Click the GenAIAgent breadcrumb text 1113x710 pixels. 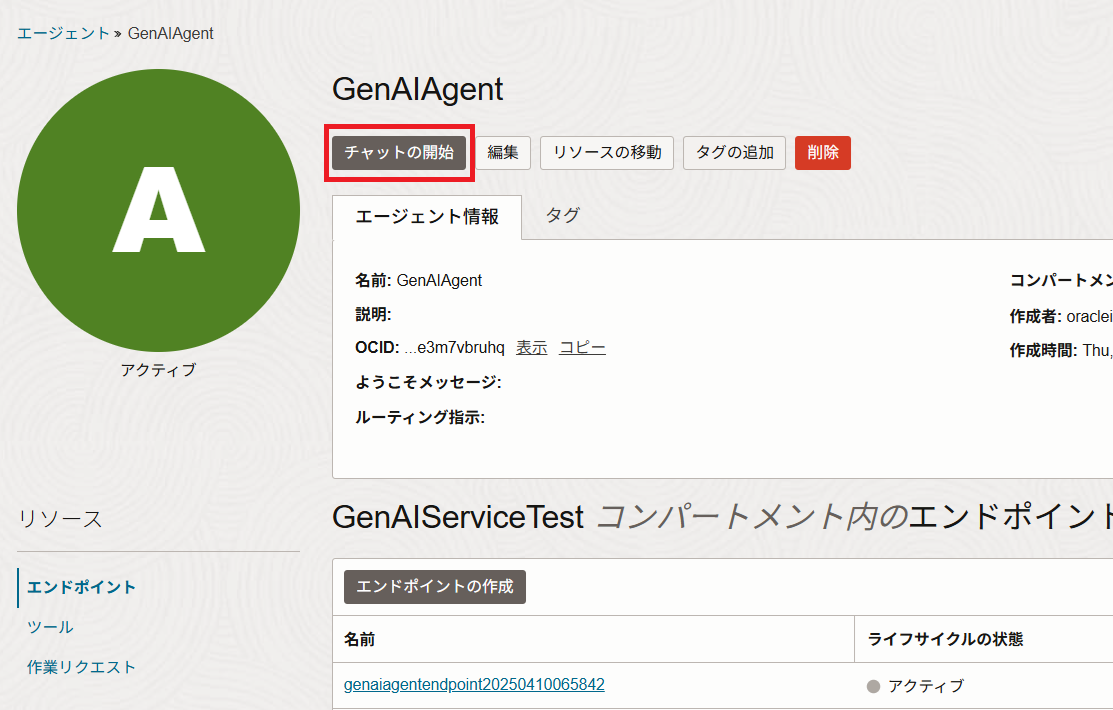170,33
